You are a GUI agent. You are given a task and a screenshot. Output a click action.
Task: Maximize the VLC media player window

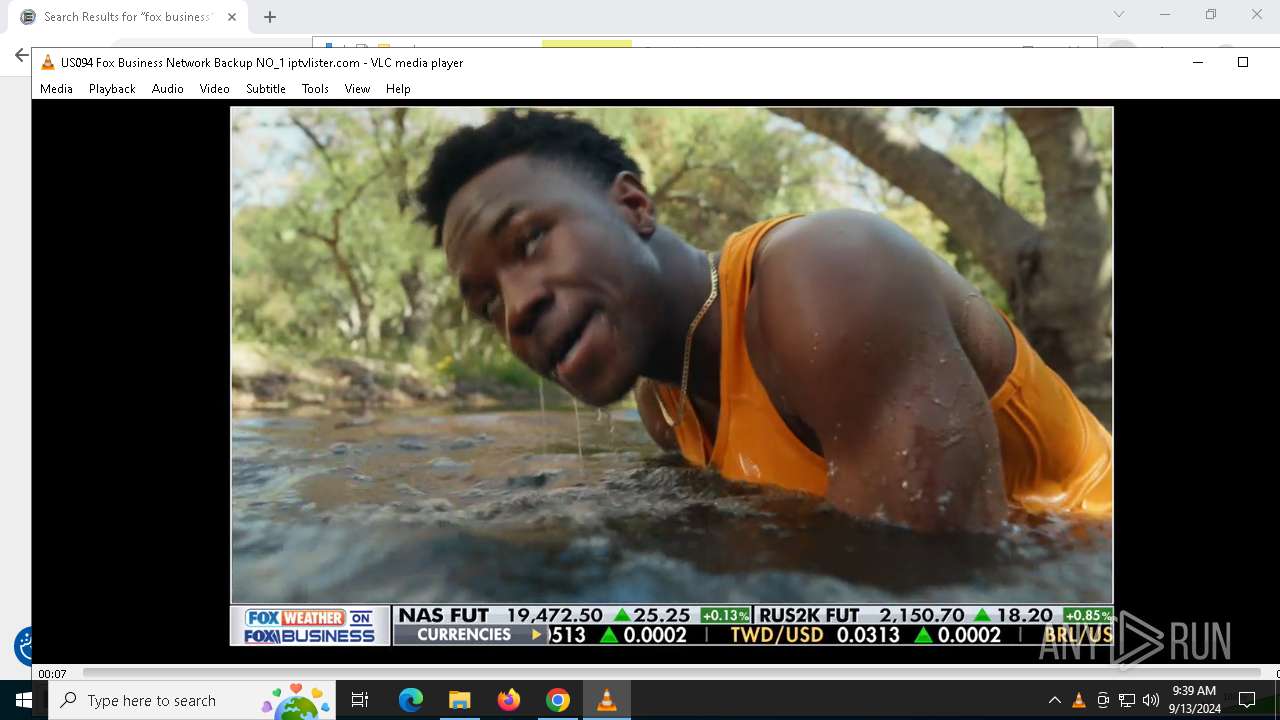coord(1243,62)
